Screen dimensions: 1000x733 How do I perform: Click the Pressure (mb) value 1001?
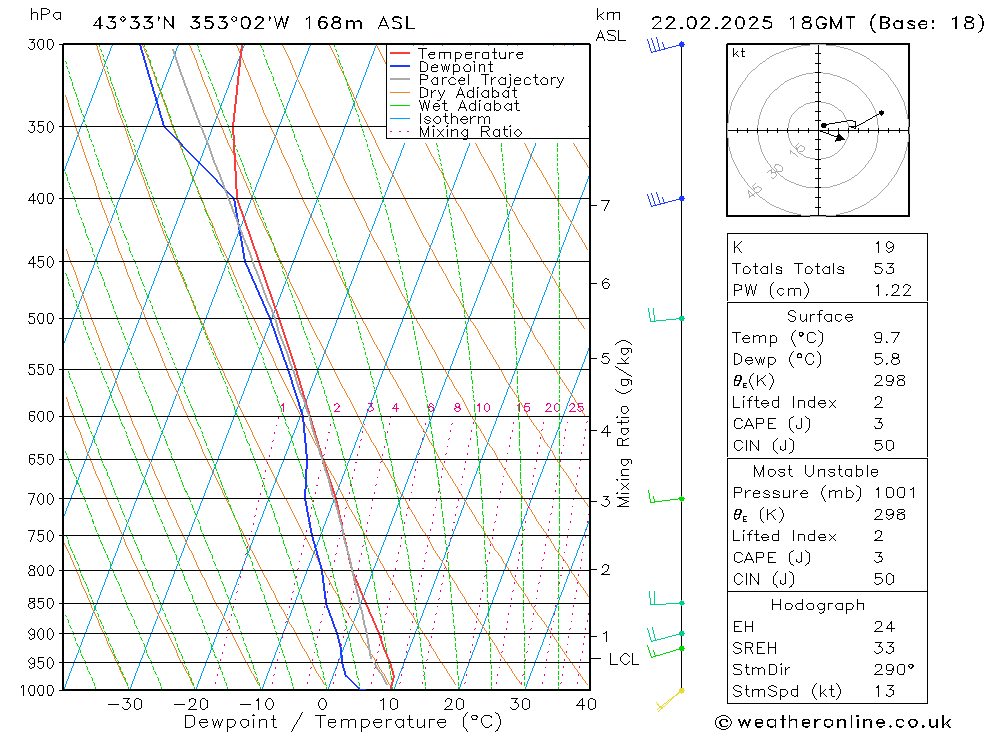point(895,492)
